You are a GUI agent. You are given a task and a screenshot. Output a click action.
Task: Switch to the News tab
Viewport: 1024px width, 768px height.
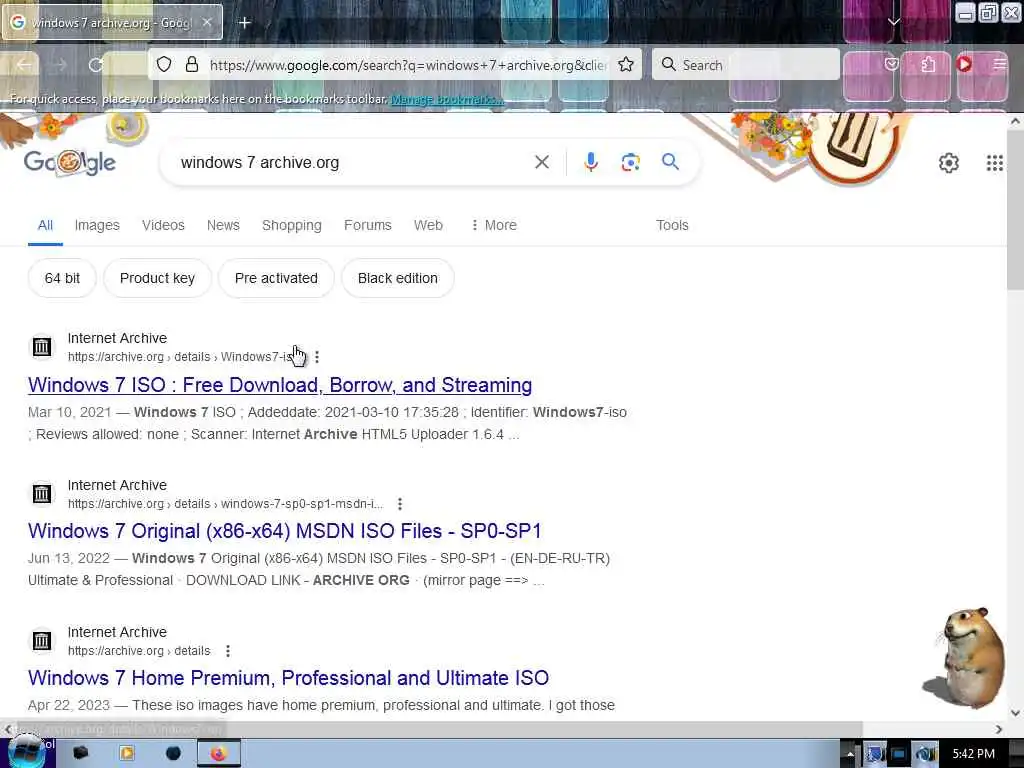click(x=223, y=225)
